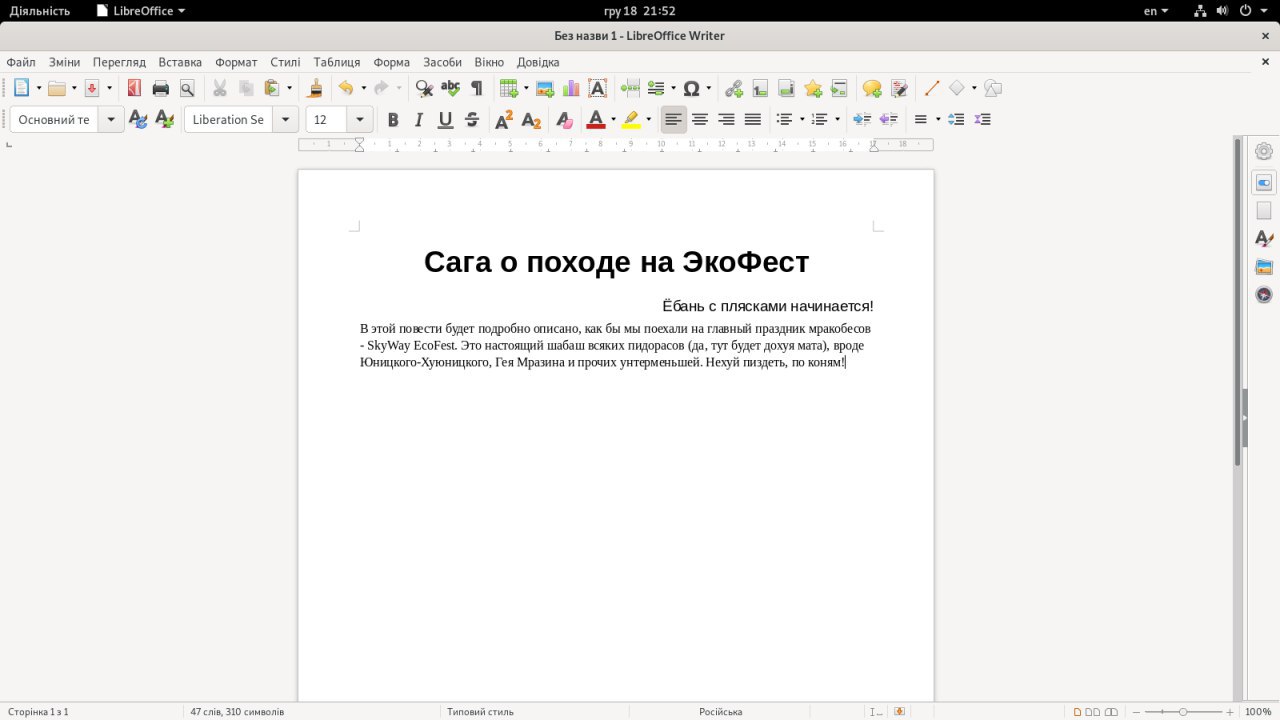The image size is (1280, 720).
Task: Toggle Superscript formatting
Action: pos(505,120)
